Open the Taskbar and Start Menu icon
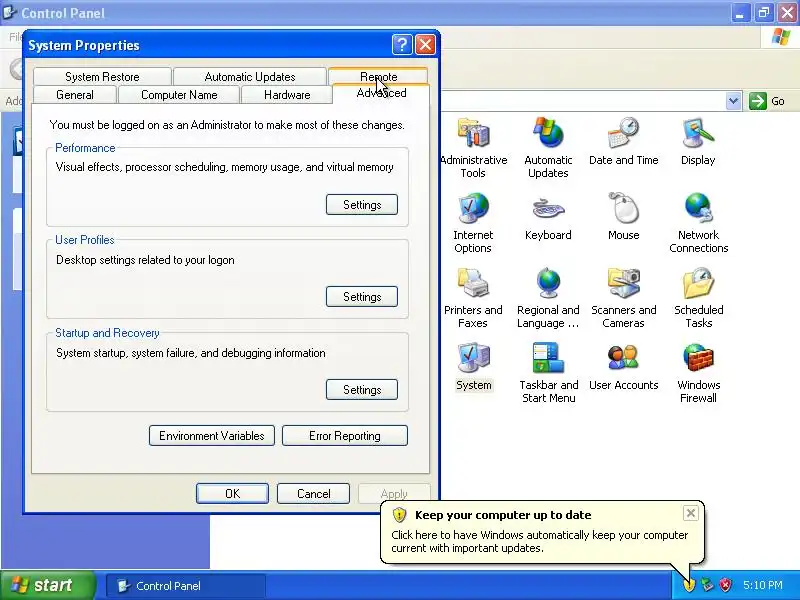This screenshot has height=600, width=800. 548,373
